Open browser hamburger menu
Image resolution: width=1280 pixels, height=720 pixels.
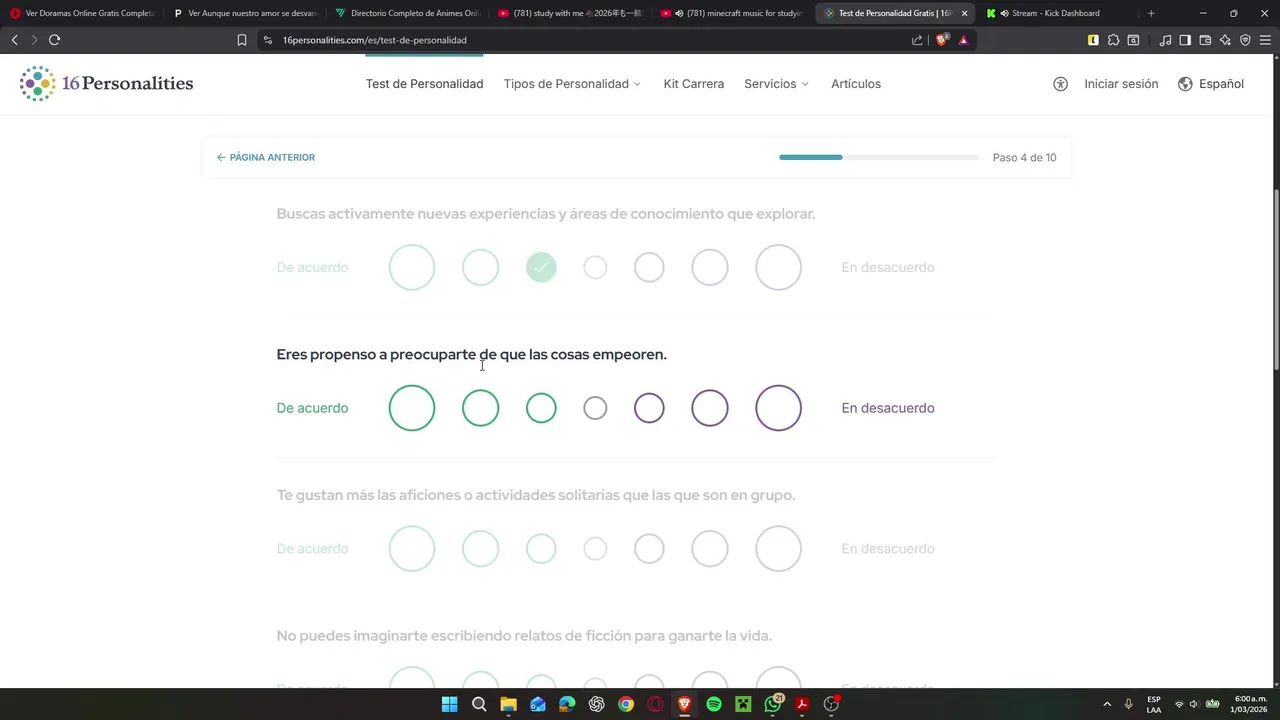point(1265,40)
